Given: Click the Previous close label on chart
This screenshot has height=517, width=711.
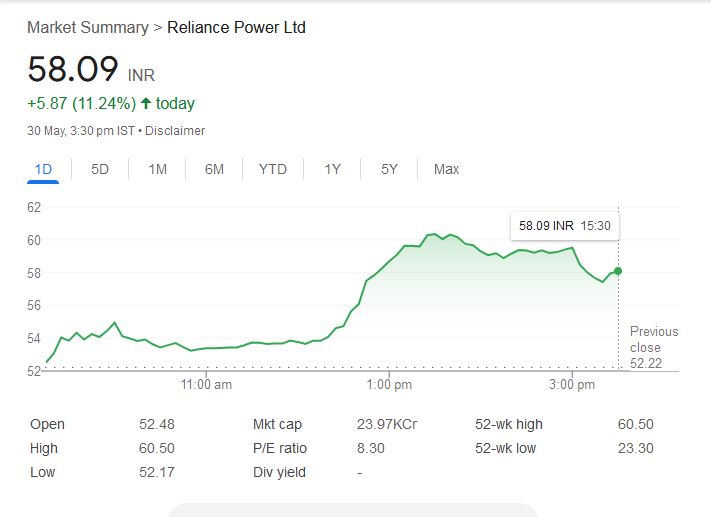Looking at the screenshot, I should coord(653,339).
